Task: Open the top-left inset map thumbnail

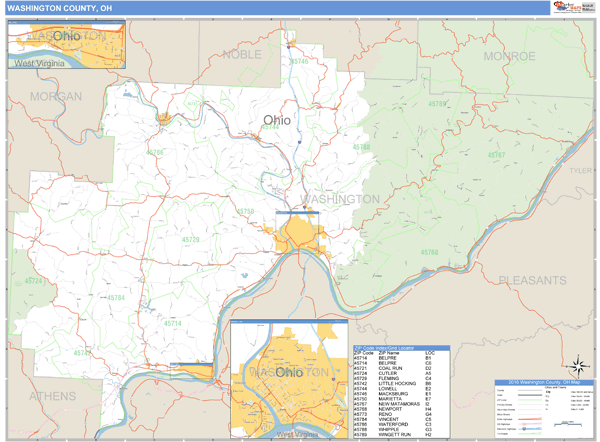Action: [x=67, y=45]
